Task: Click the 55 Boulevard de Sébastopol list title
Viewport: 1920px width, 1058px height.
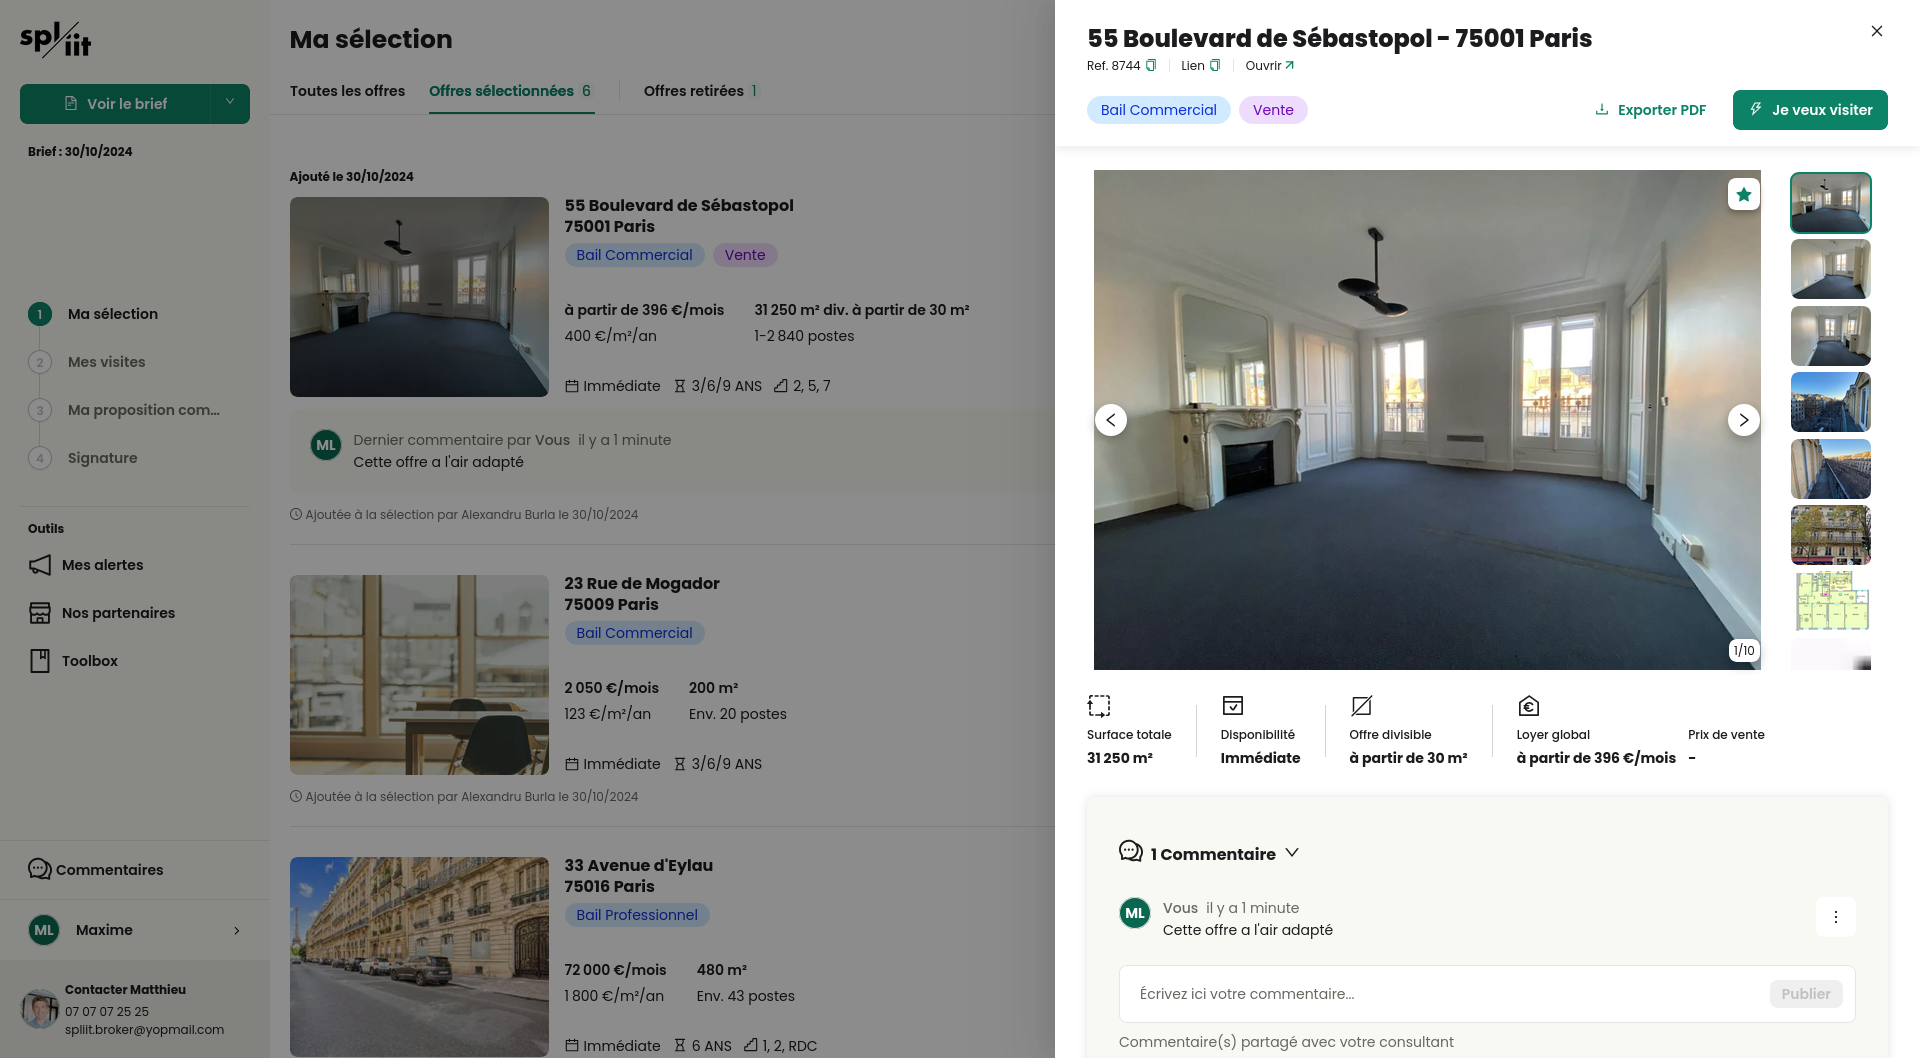Action: pos(679,216)
